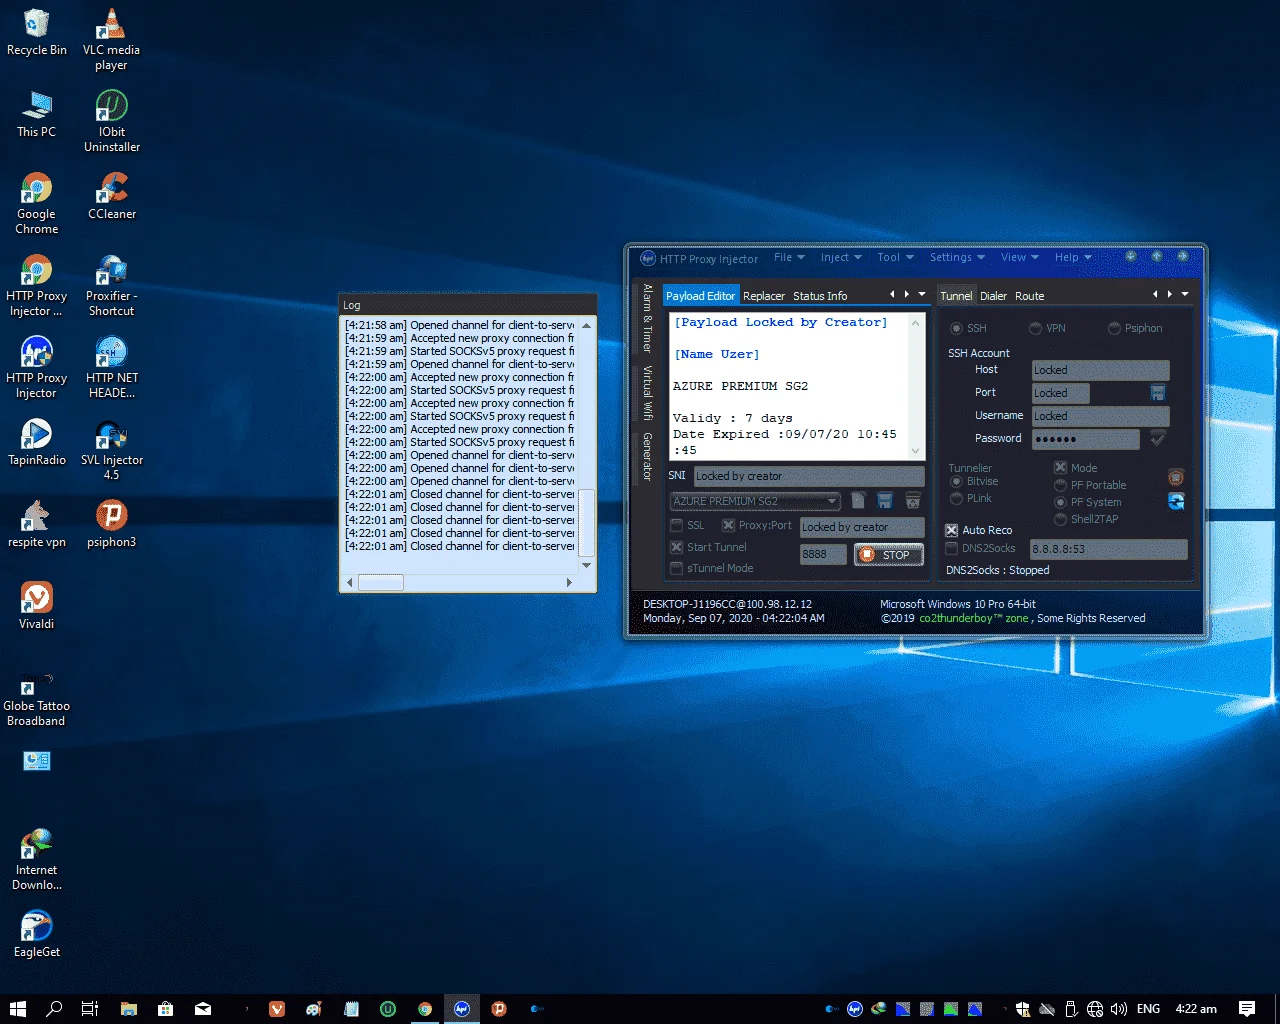Open the Alarm & Timer side tab
This screenshot has width=1280, height=1024.
coord(648,318)
